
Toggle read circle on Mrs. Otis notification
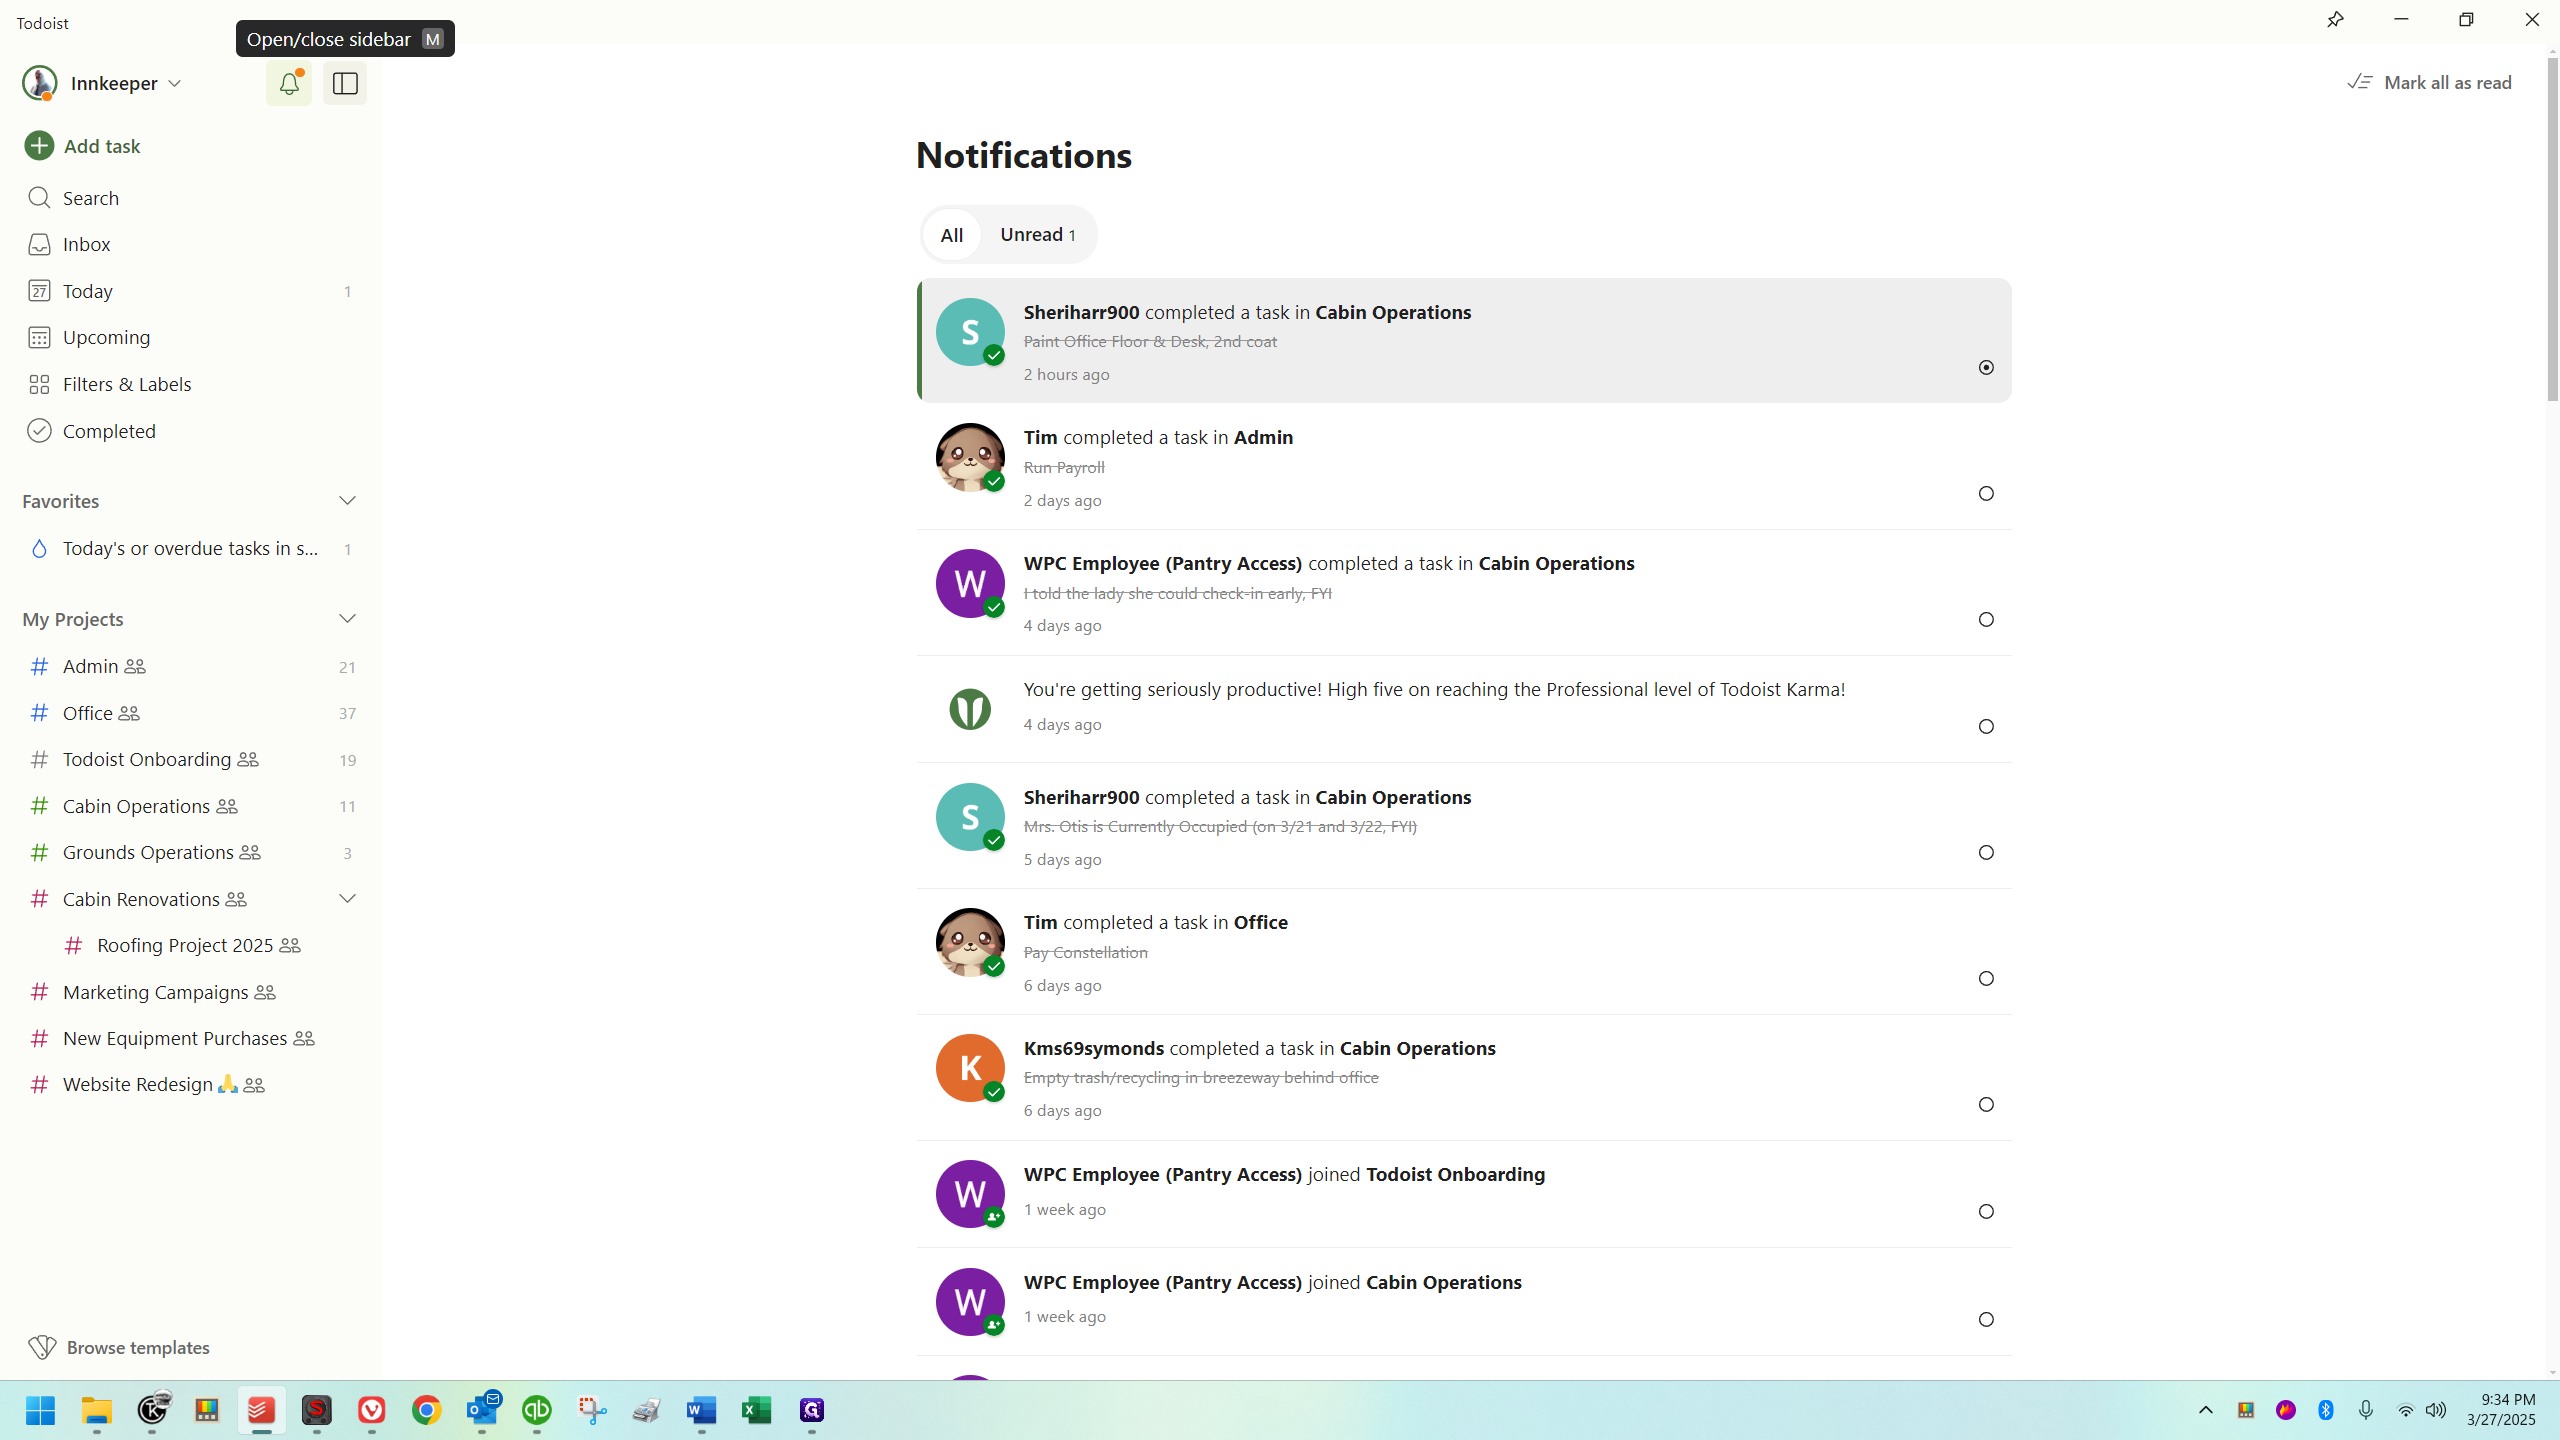[1986, 853]
